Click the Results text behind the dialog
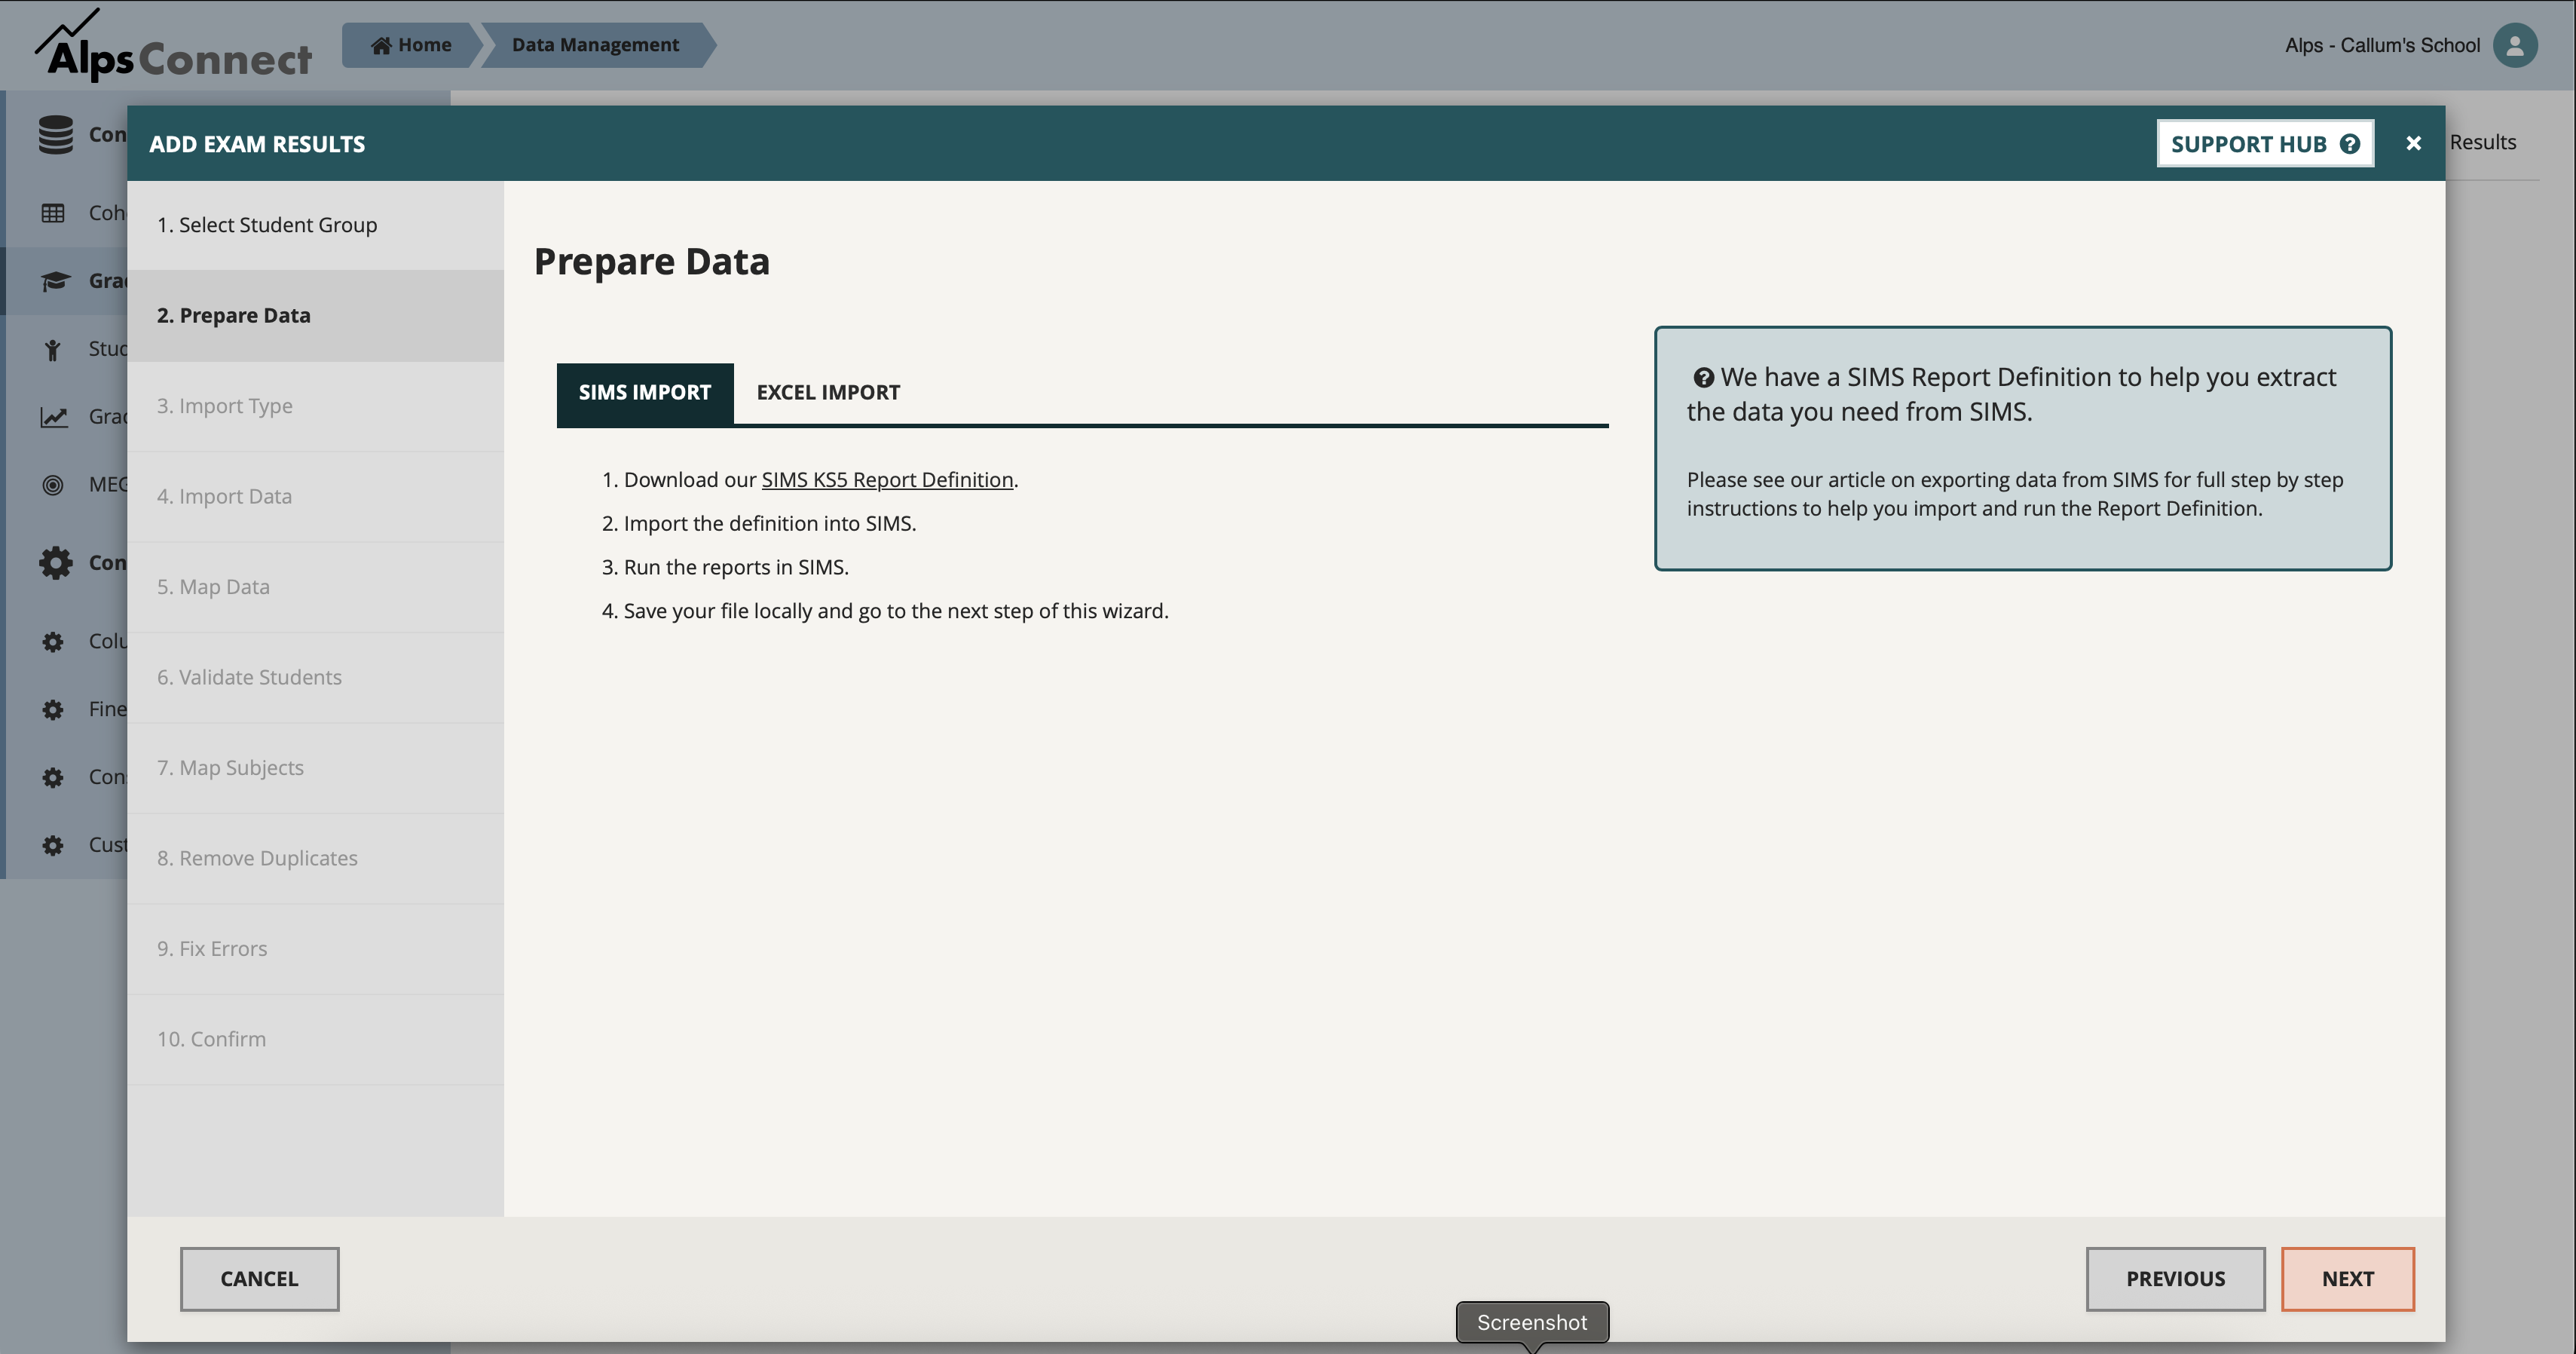The image size is (2576, 1354). (2483, 142)
